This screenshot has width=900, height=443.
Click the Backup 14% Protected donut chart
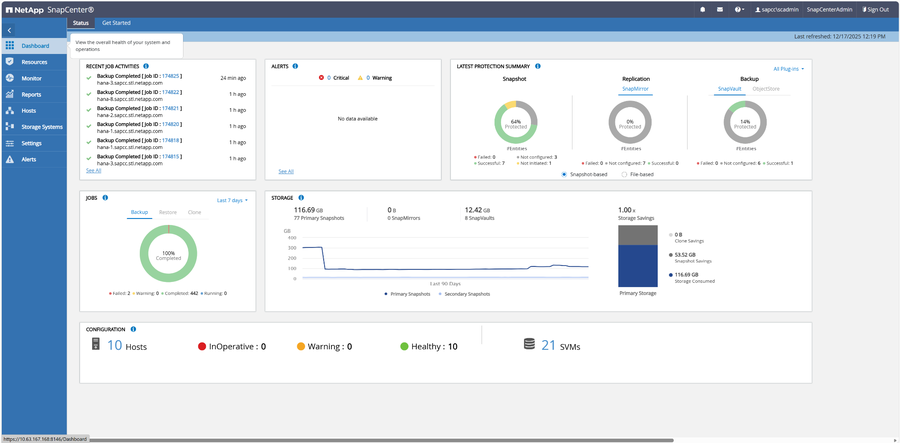click(745, 122)
